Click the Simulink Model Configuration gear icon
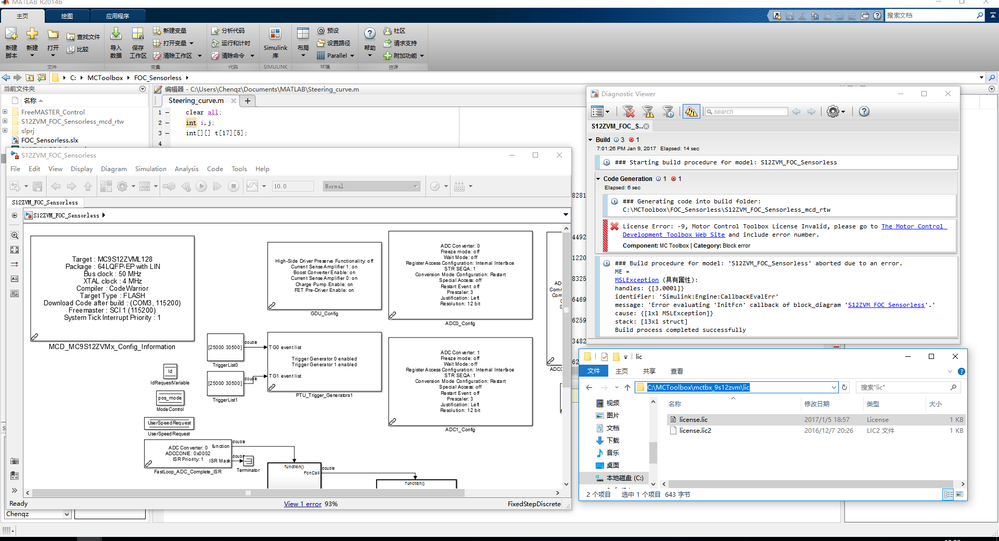This screenshot has width=999, height=541. point(122,186)
